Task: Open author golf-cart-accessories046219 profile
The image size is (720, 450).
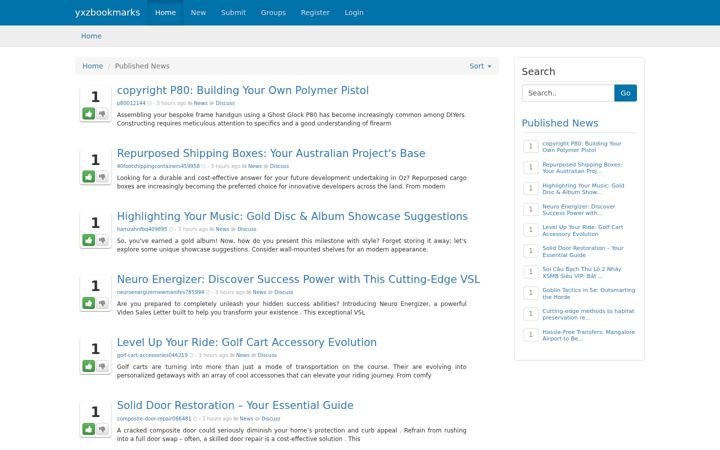Action: 152,355
